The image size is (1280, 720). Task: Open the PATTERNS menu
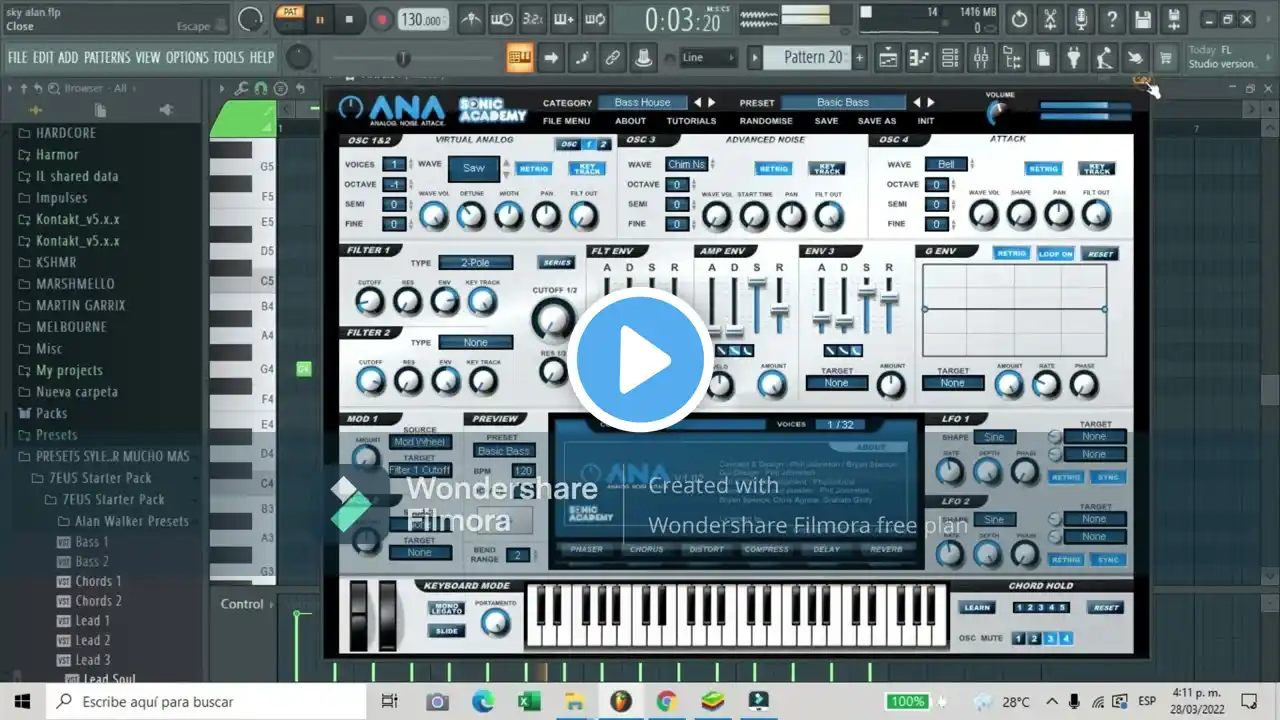click(107, 58)
